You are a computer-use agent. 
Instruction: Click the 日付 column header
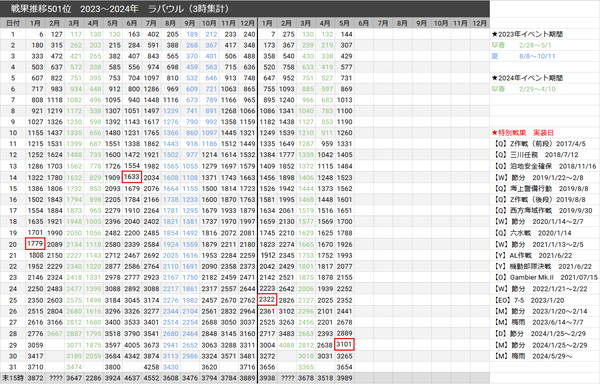pyautogui.click(x=13, y=23)
